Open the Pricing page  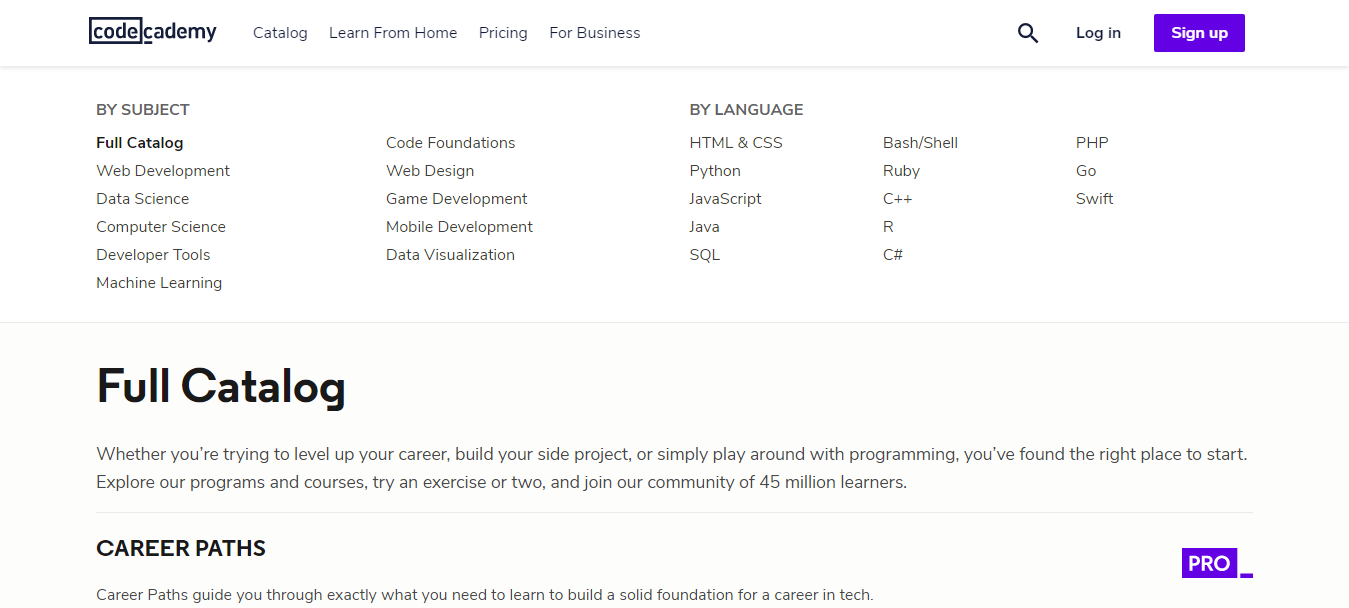pos(503,33)
